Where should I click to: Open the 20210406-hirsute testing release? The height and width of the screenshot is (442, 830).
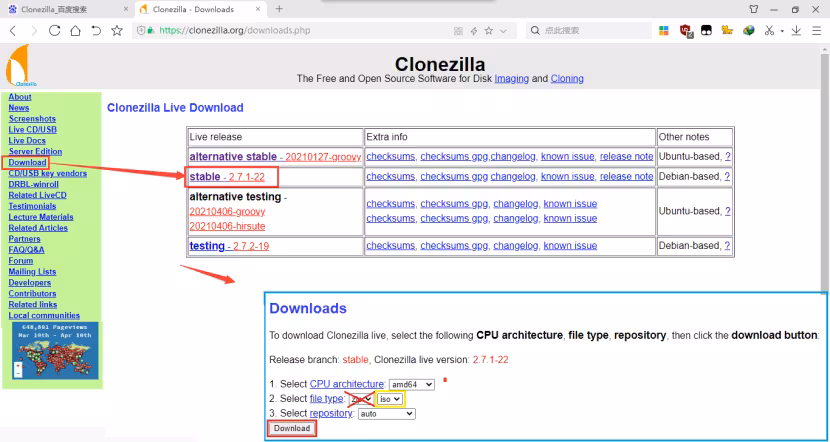coord(227,227)
